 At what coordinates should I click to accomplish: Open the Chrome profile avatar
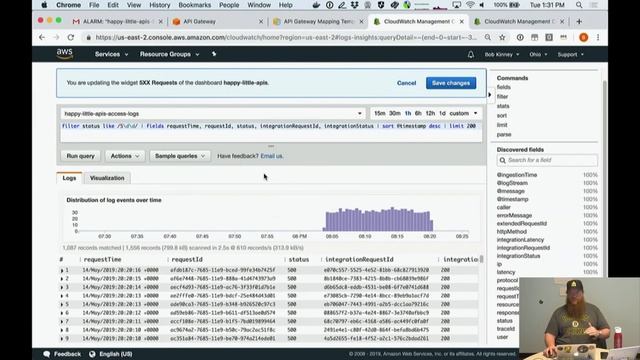[x=584, y=37]
